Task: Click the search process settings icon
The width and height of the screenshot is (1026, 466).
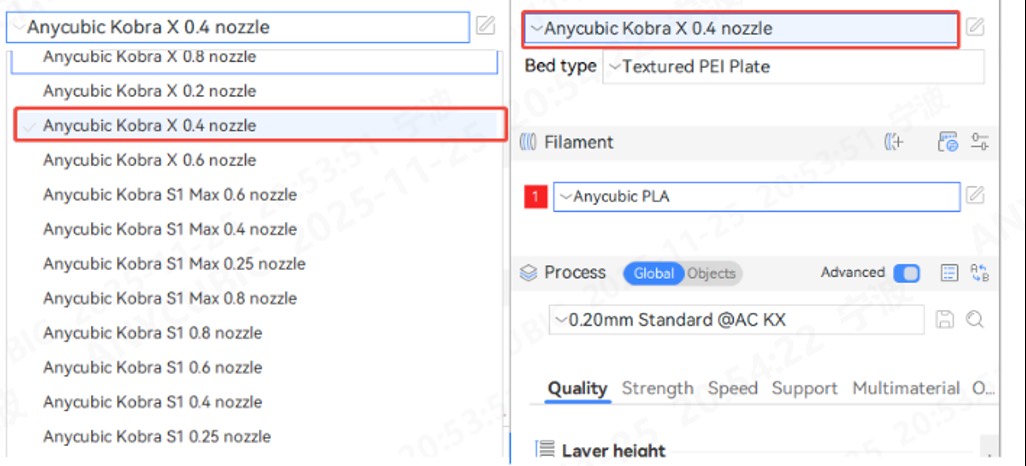Action: tap(975, 320)
